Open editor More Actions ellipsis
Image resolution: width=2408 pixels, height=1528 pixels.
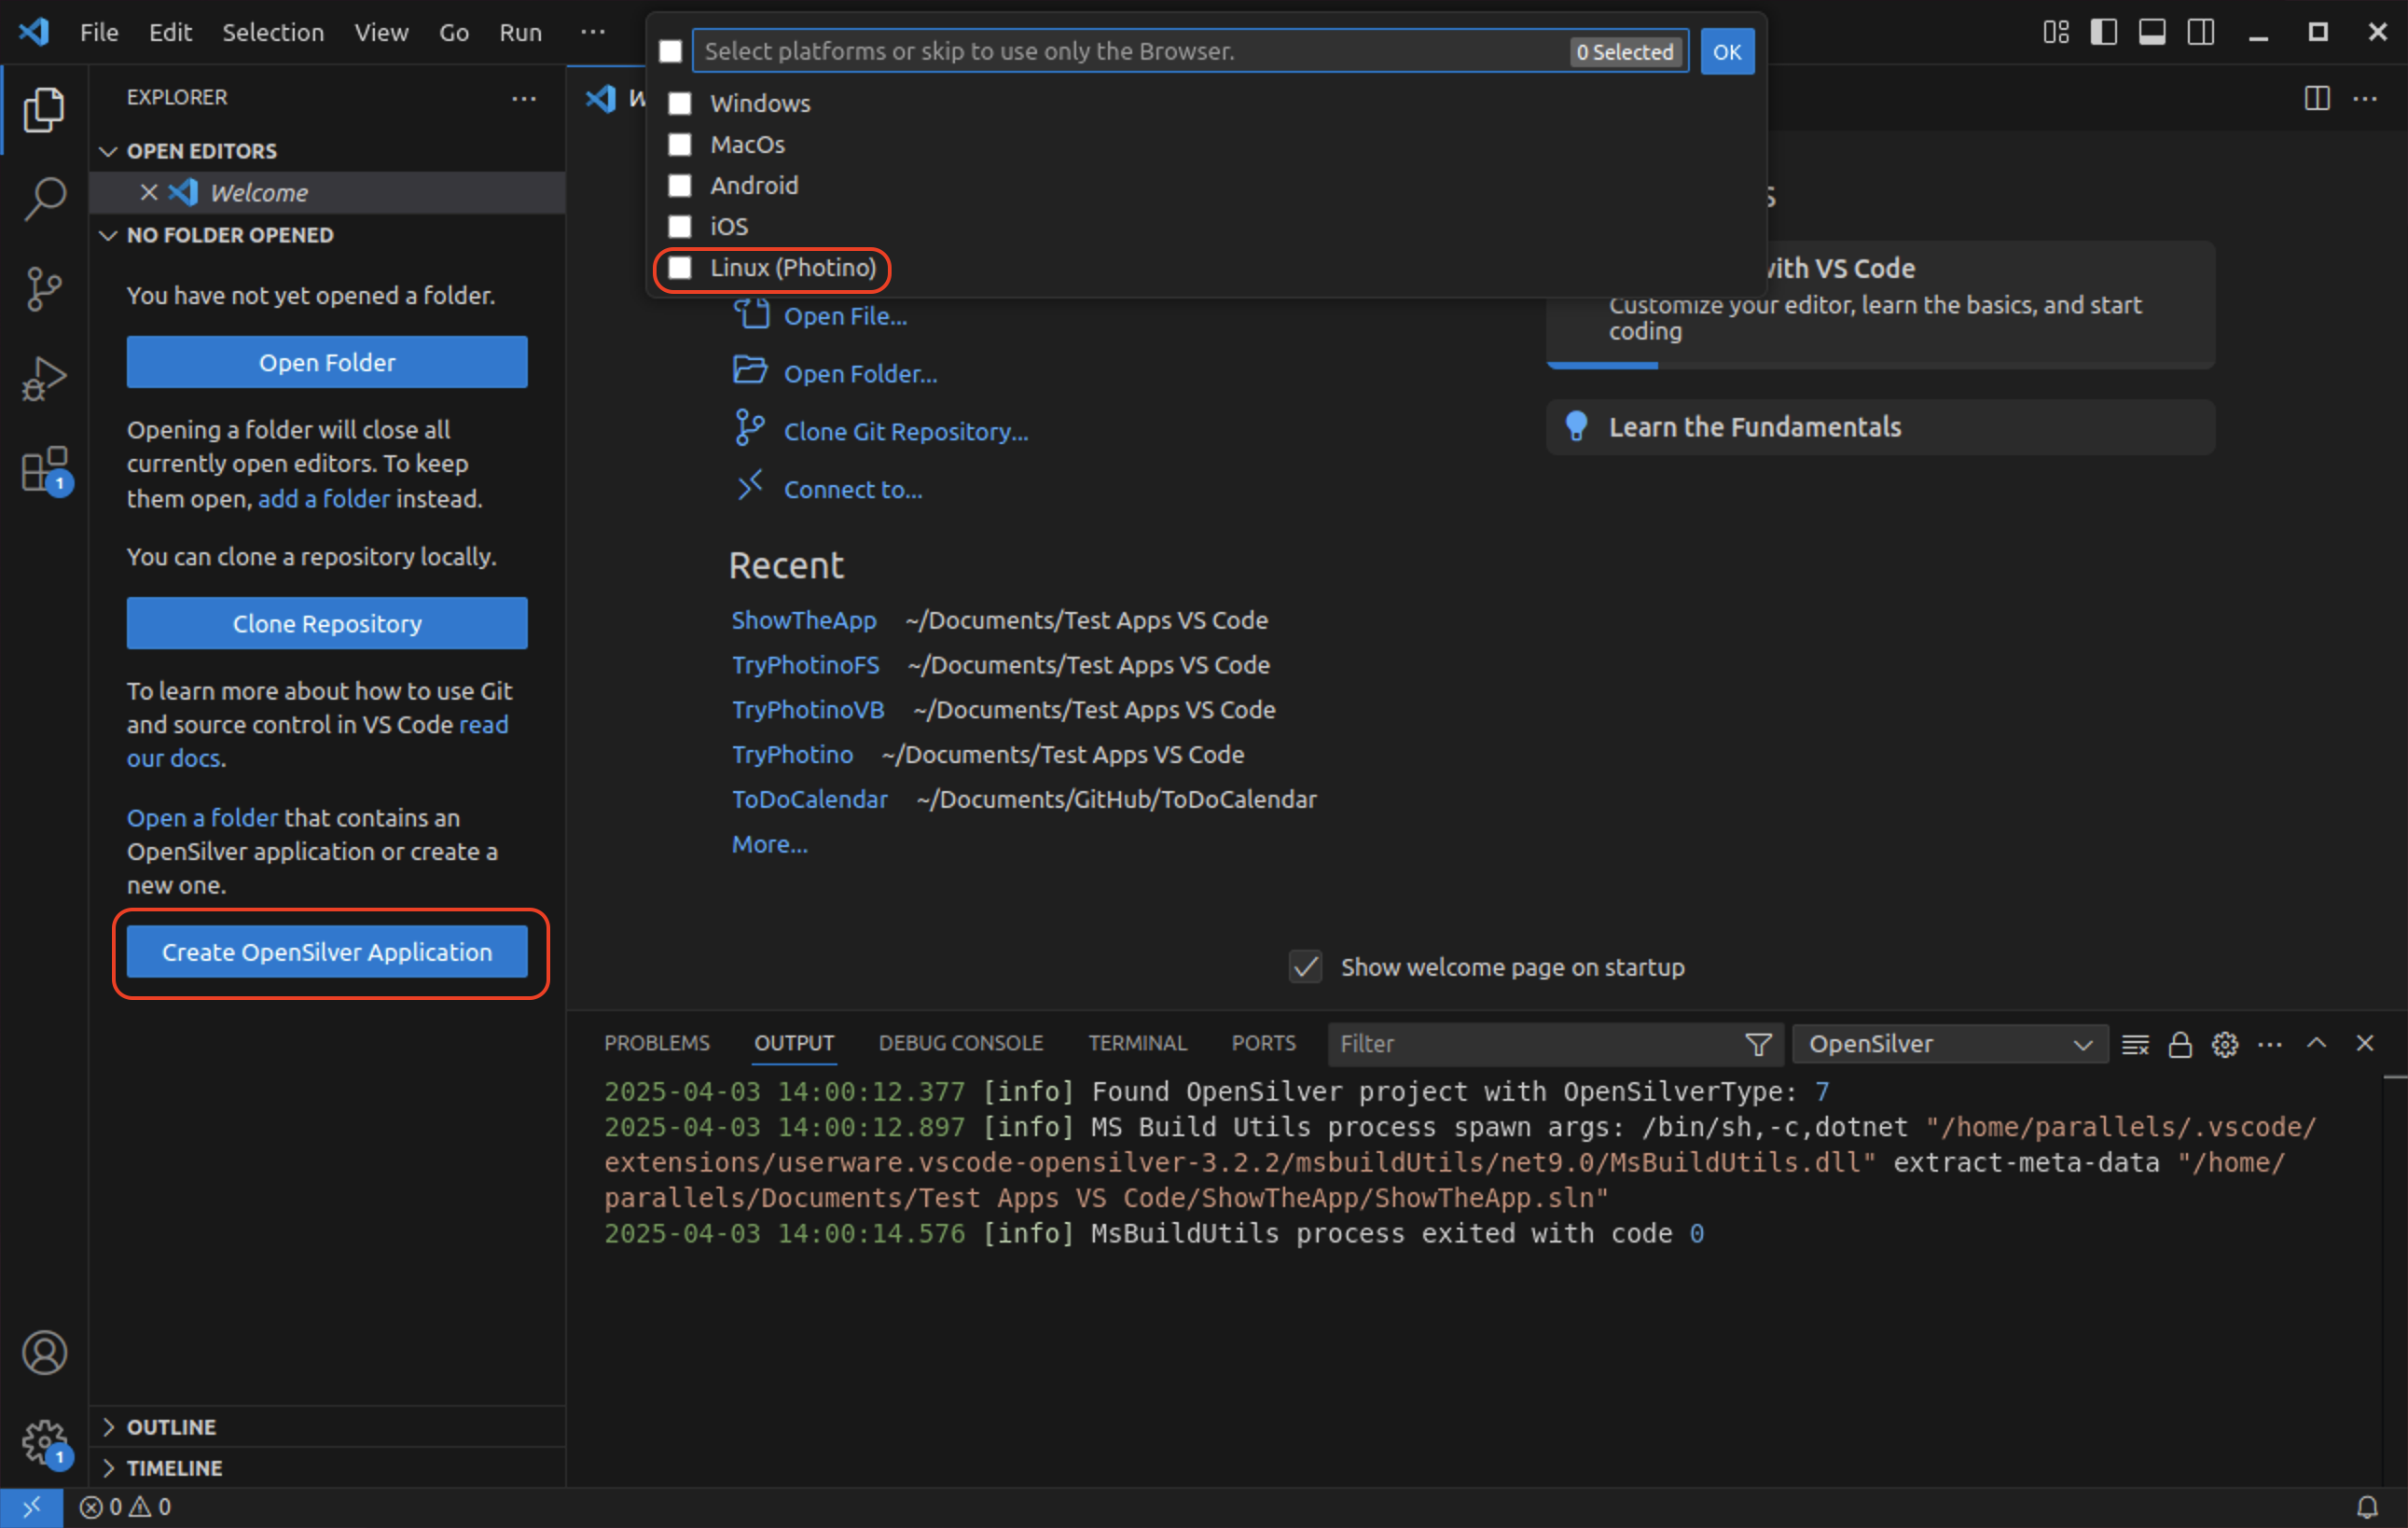tap(2365, 98)
